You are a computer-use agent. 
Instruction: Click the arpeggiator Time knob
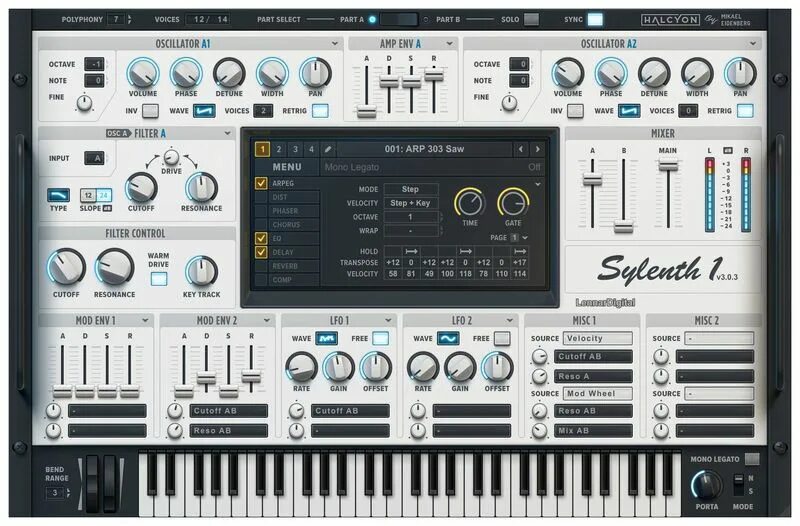click(470, 203)
